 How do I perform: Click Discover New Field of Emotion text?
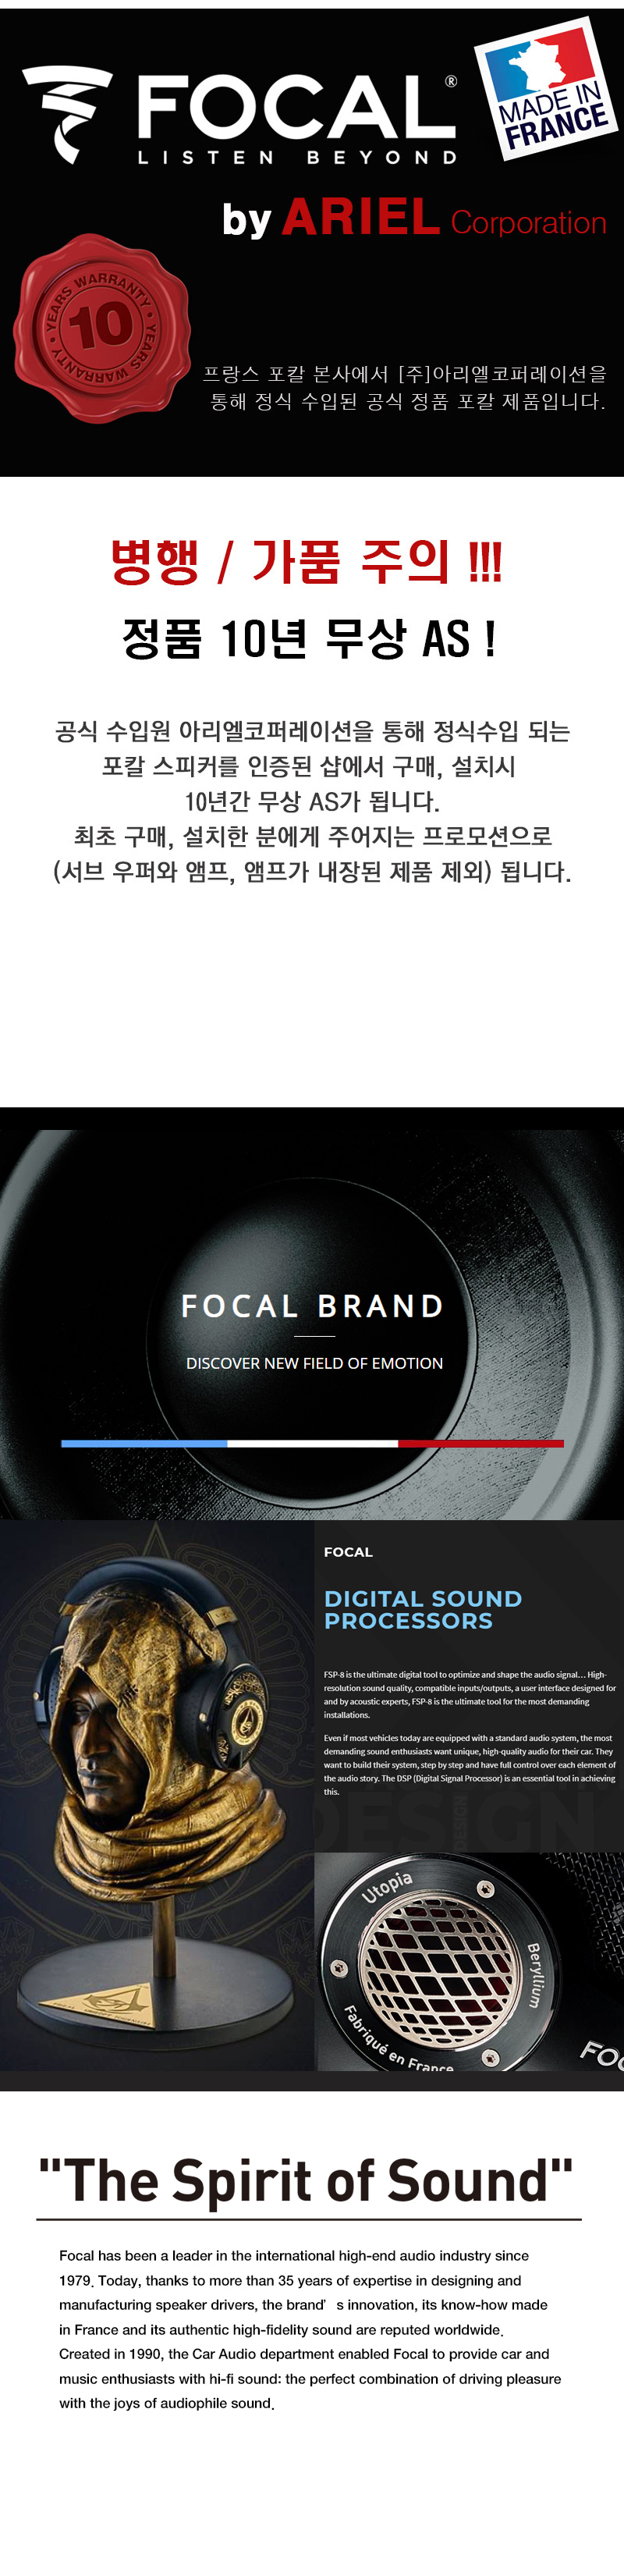point(314,1363)
